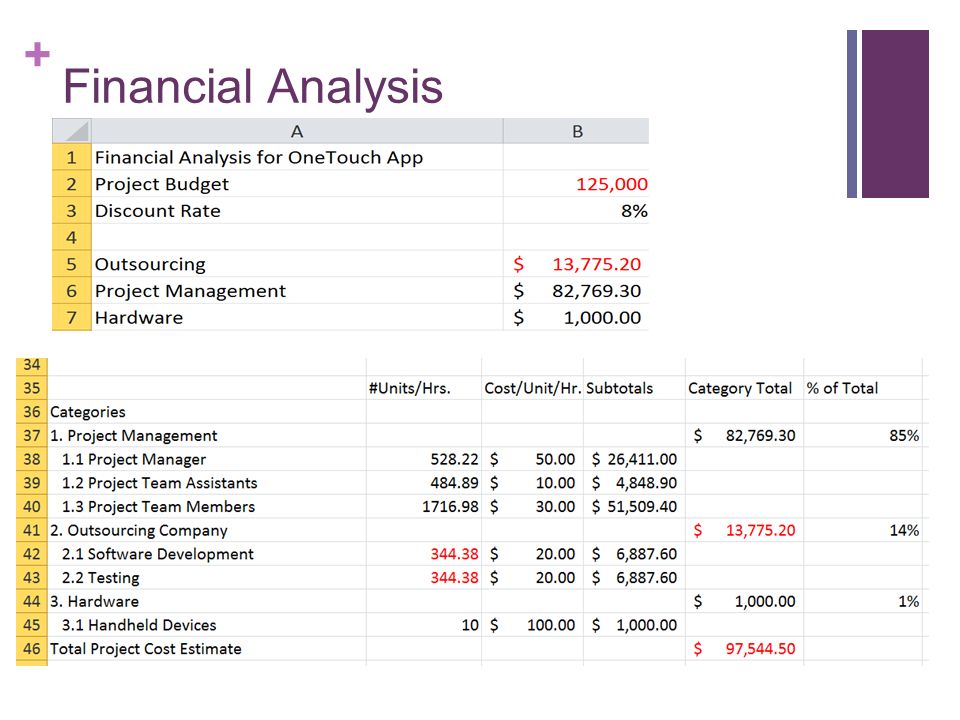Image resolution: width=960 pixels, height=720 pixels.
Task: Select row 41 header
Action: point(32,530)
